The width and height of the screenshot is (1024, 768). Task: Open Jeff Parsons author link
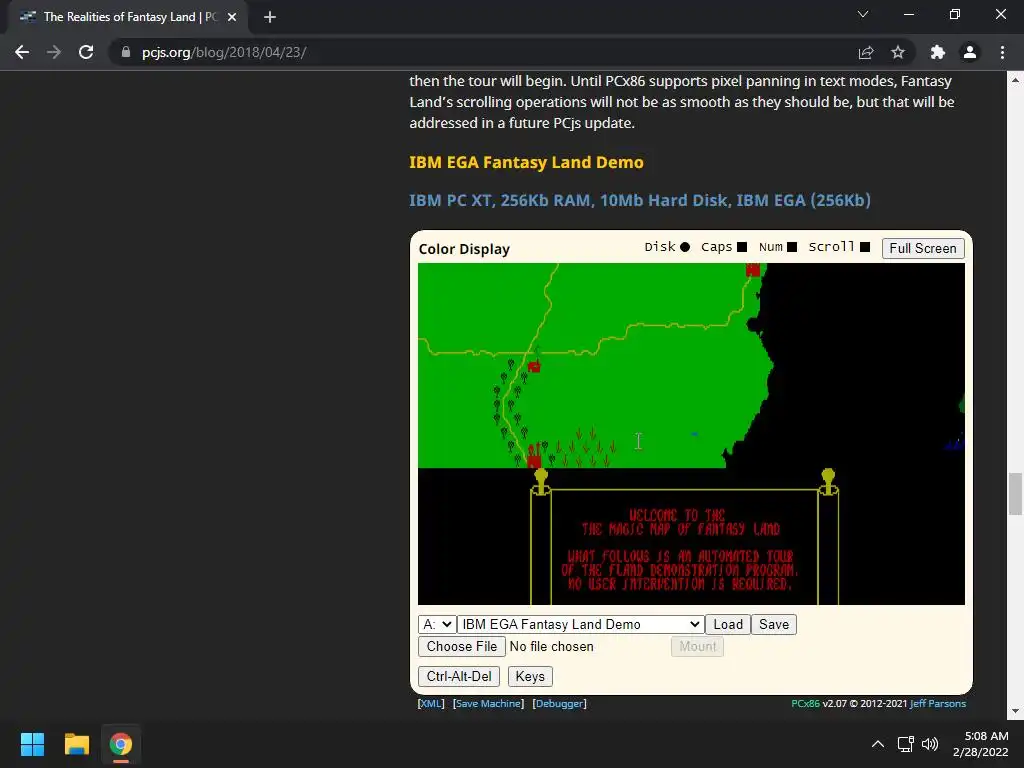[x=938, y=703]
